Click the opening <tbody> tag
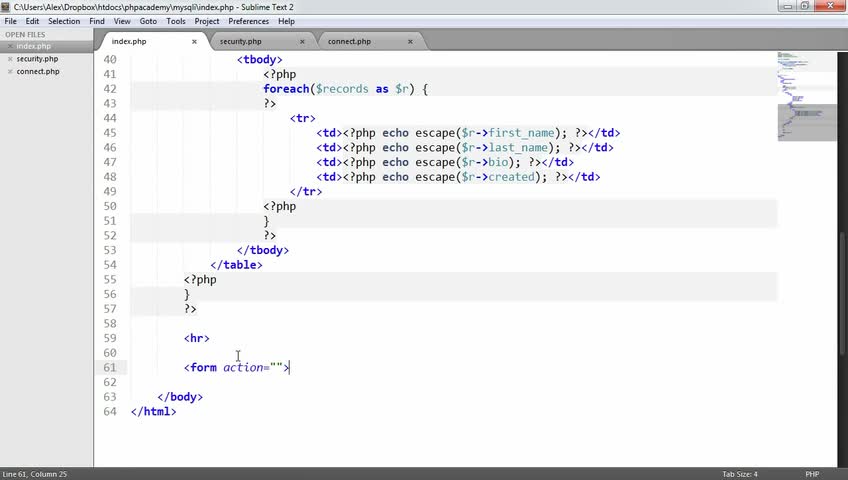Image resolution: width=848 pixels, height=480 pixels. pyautogui.click(x=260, y=59)
